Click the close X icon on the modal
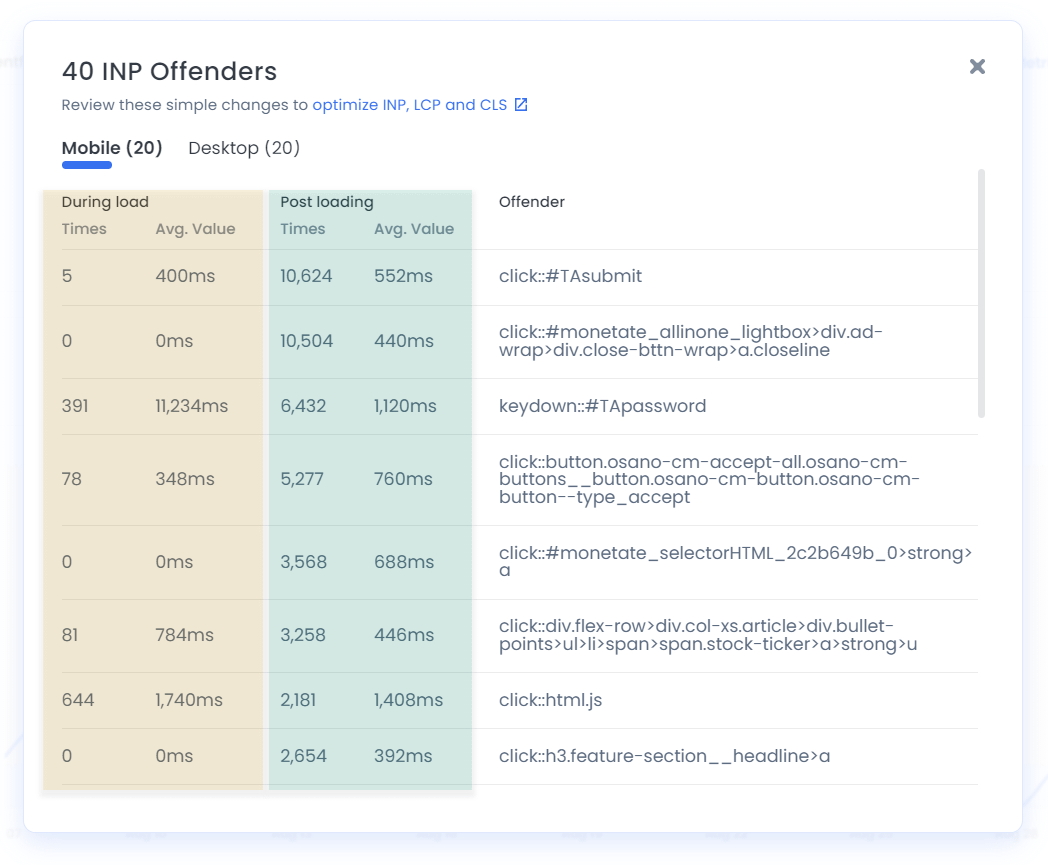 (977, 66)
